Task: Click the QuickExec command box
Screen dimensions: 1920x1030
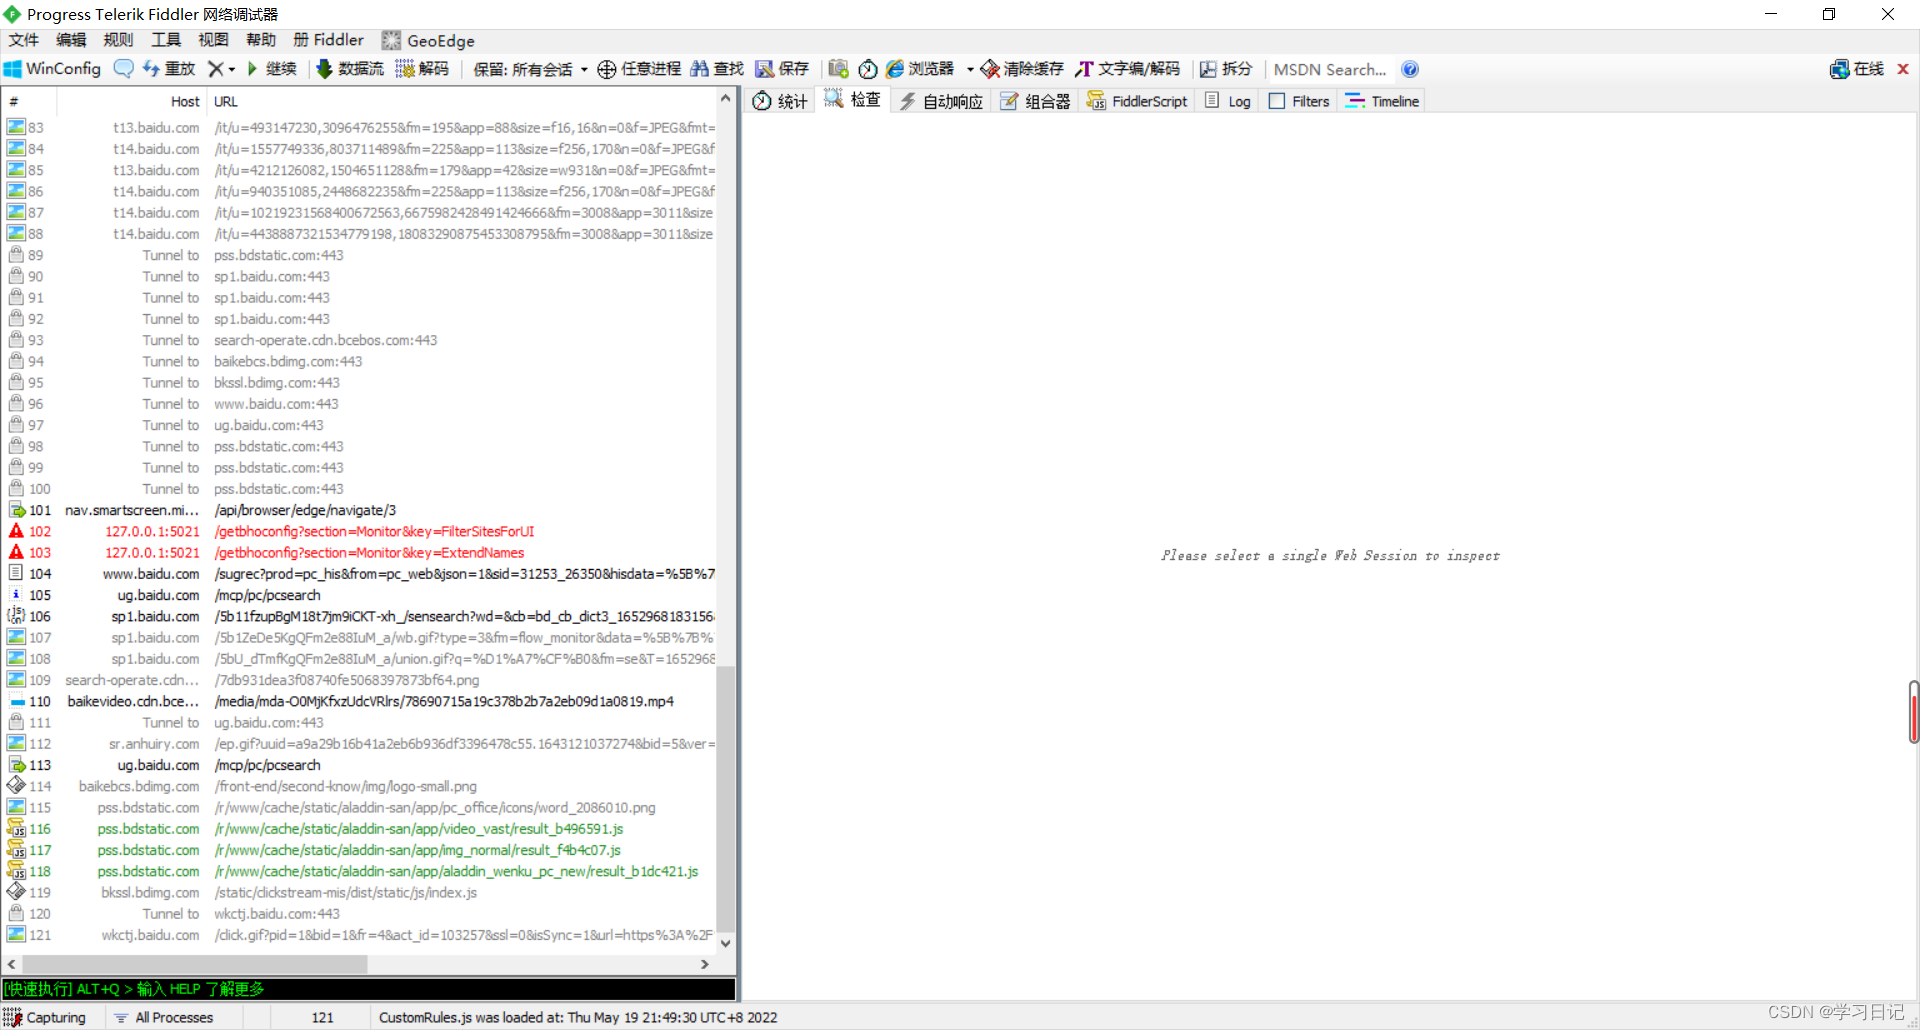Action: (369, 989)
